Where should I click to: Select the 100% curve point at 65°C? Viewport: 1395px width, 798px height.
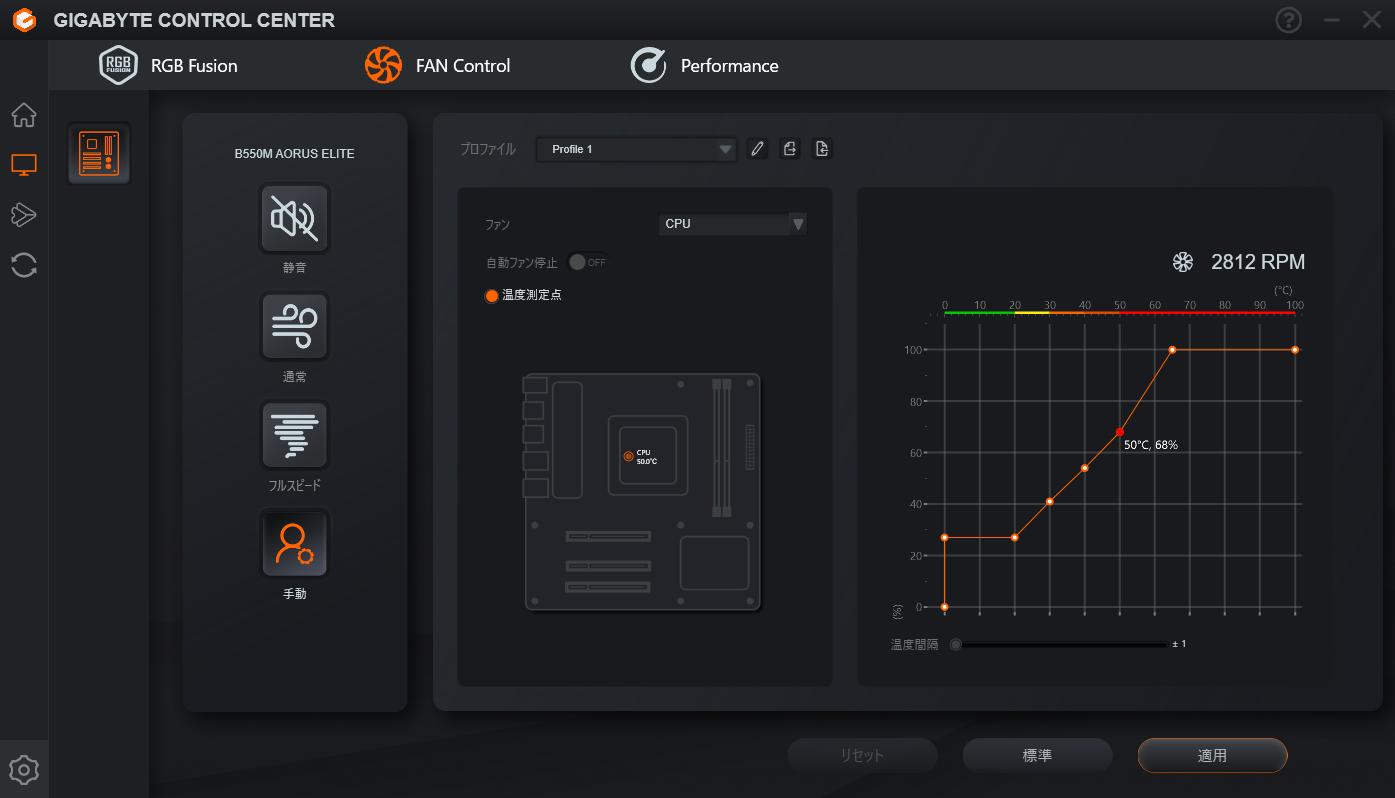(x=1172, y=350)
